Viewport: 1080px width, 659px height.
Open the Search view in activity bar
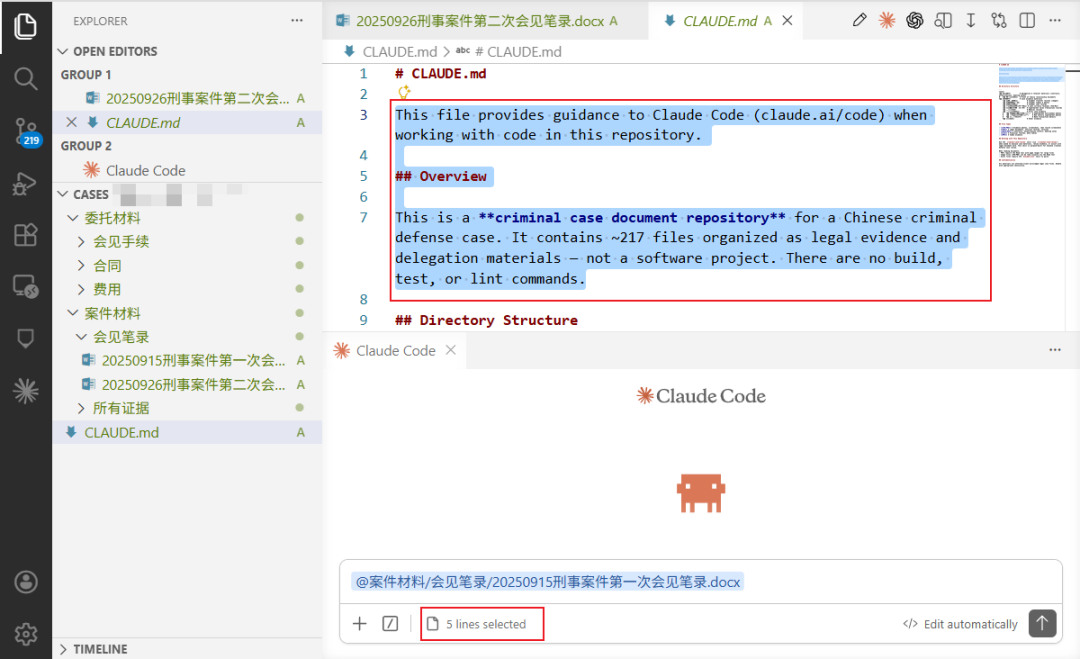click(x=25, y=79)
